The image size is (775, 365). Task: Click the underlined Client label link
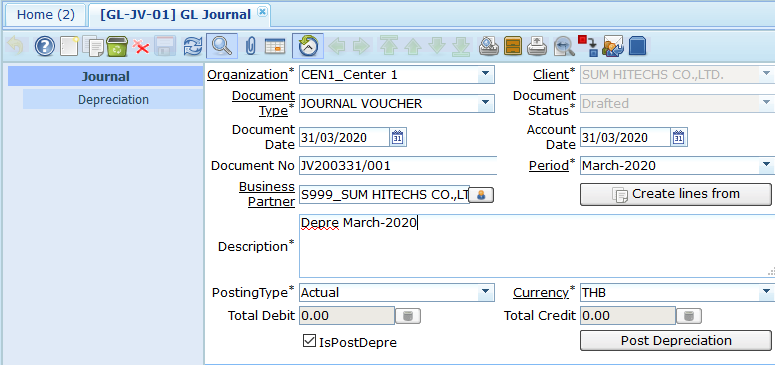tap(551, 75)
